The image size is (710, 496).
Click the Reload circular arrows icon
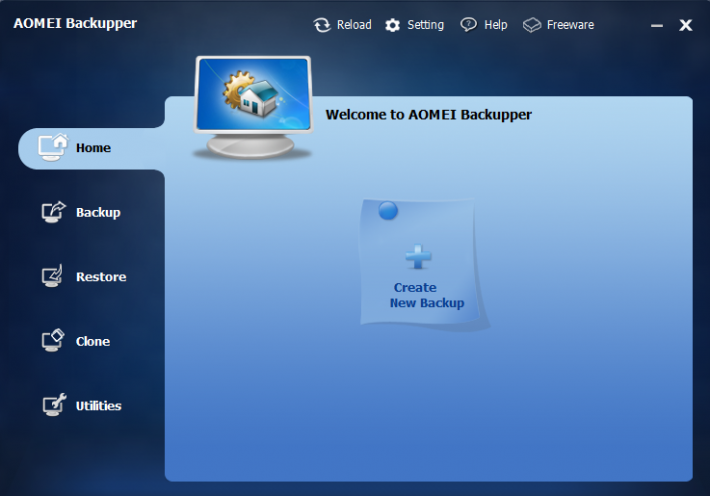click(322, 25)
